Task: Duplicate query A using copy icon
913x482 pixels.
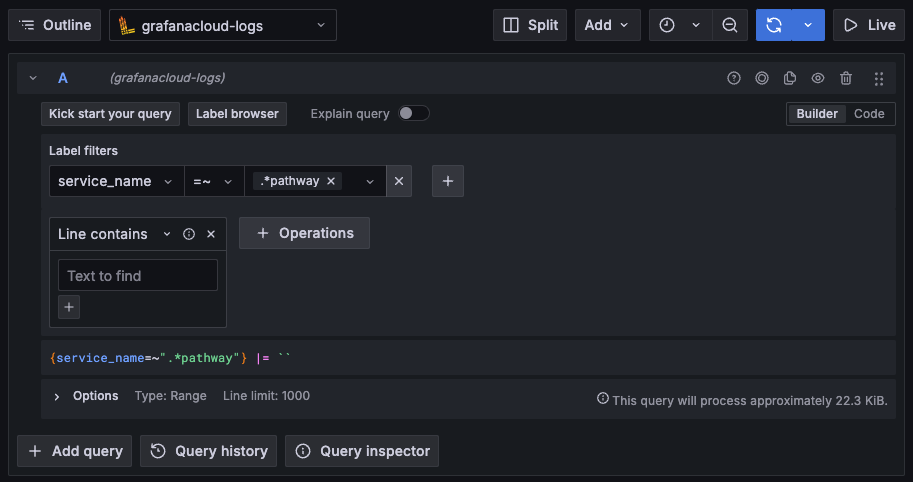Action: click(790, 78)
